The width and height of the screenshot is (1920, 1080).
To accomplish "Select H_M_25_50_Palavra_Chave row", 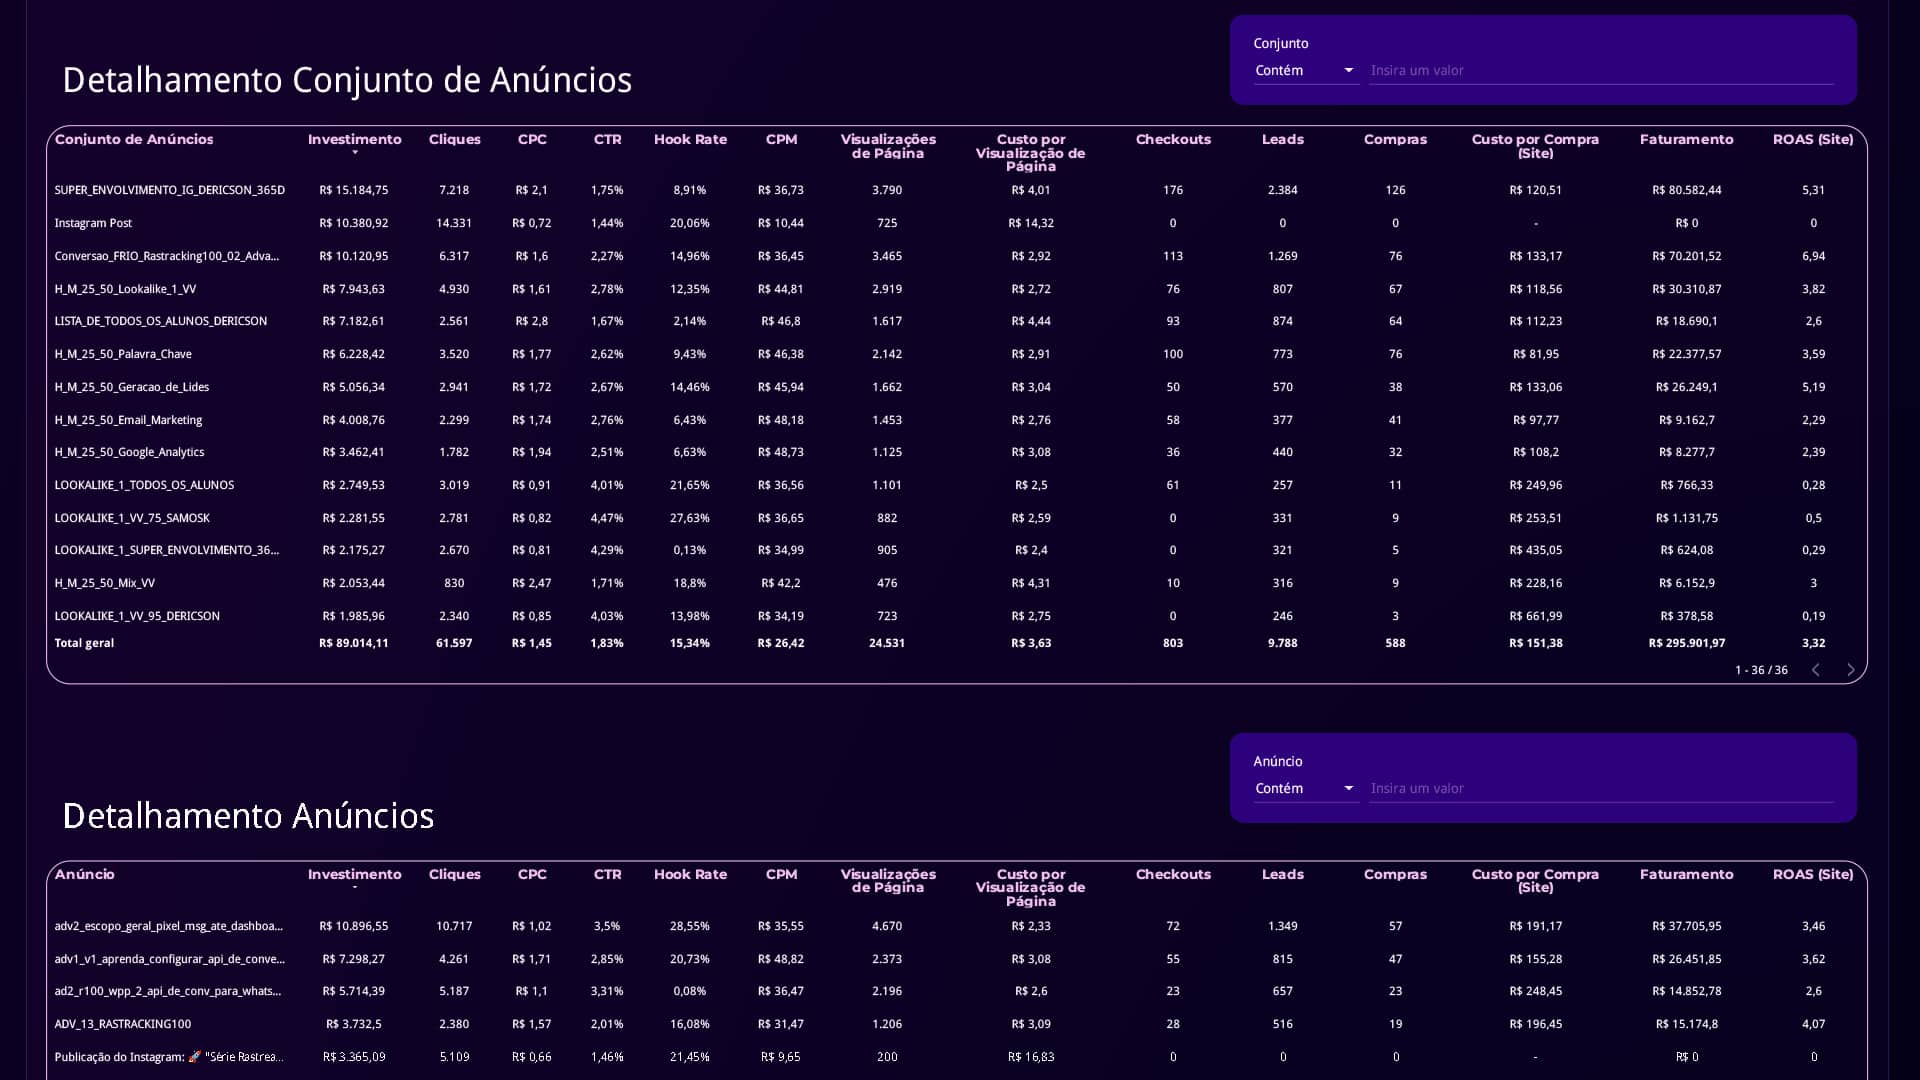I will coord(956,354).
